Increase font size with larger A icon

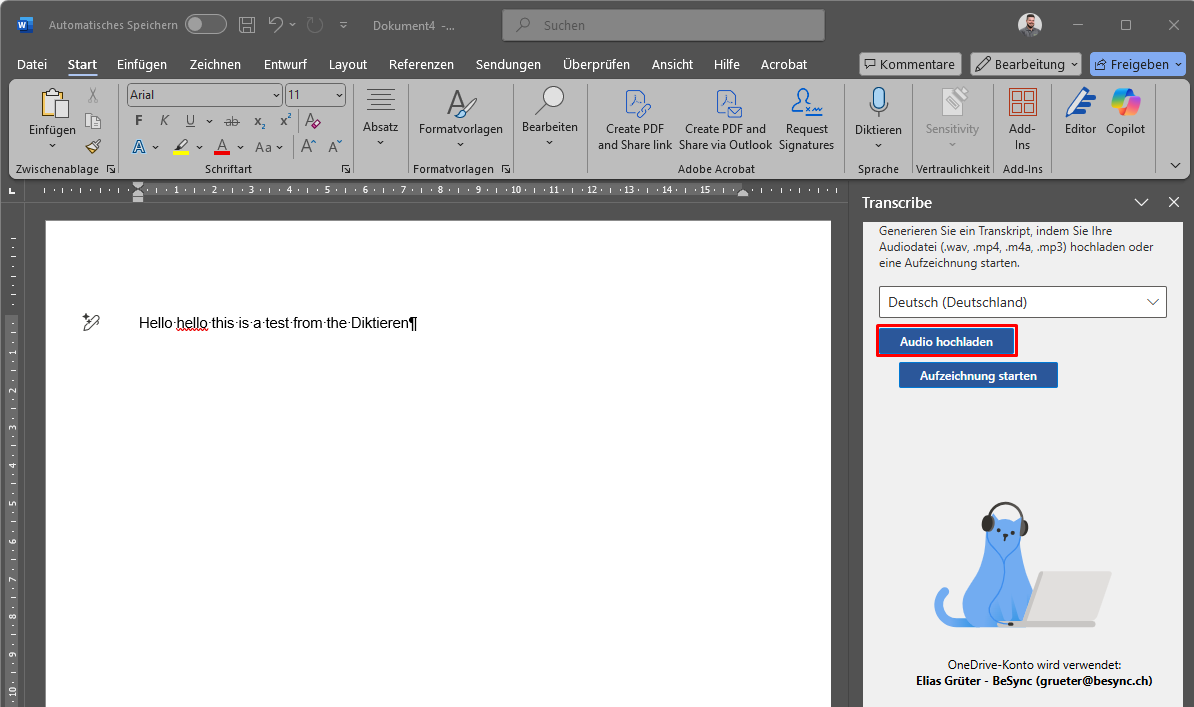[308, 146]
